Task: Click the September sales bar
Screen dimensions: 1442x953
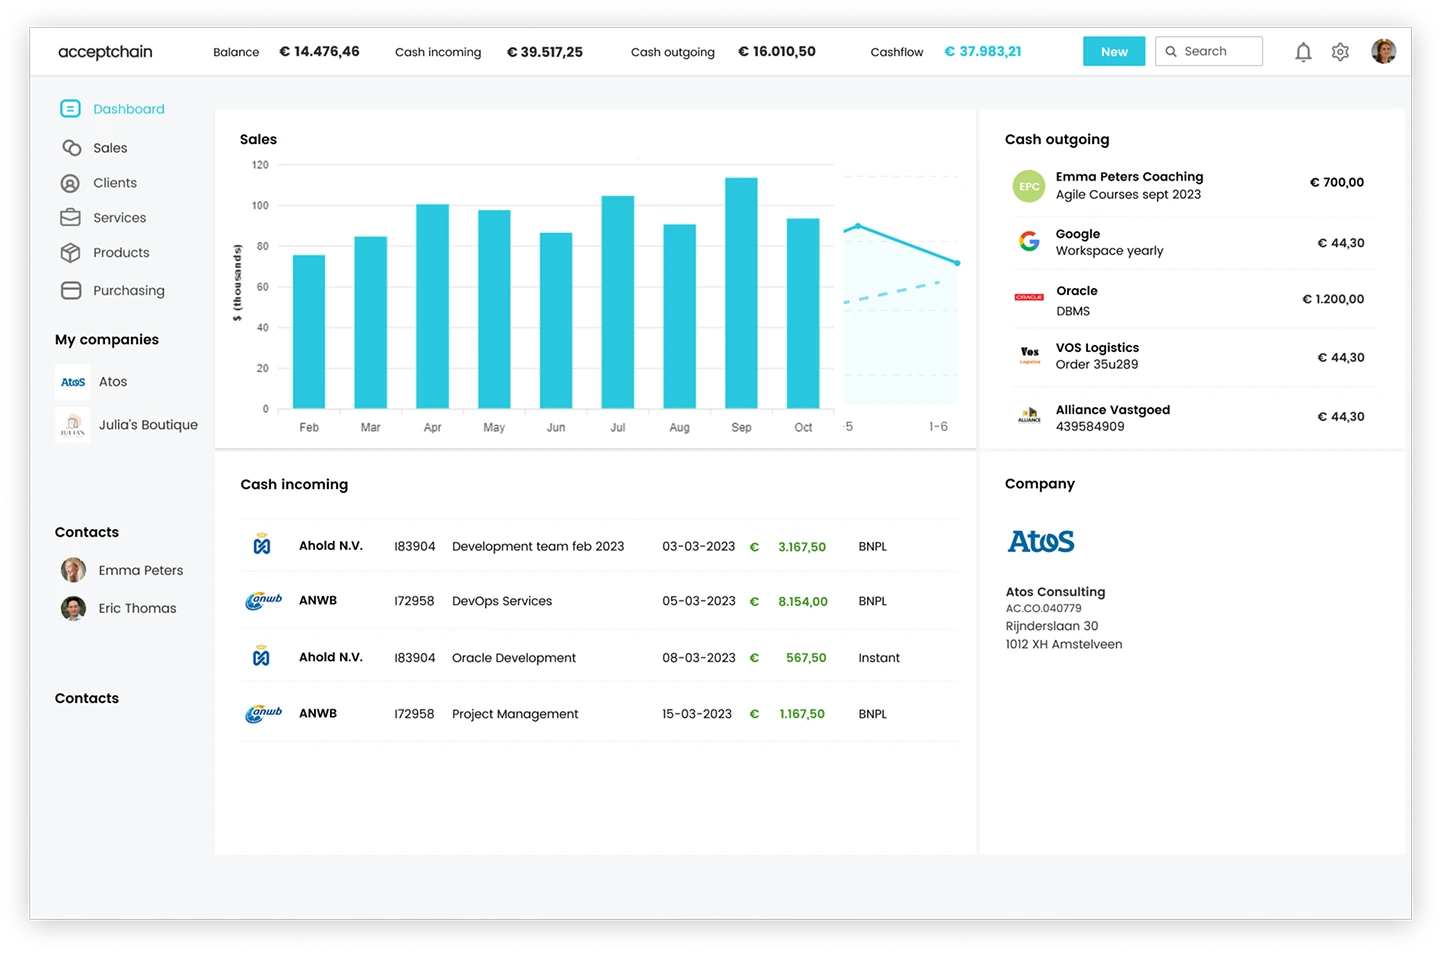Action: [741, 293]
